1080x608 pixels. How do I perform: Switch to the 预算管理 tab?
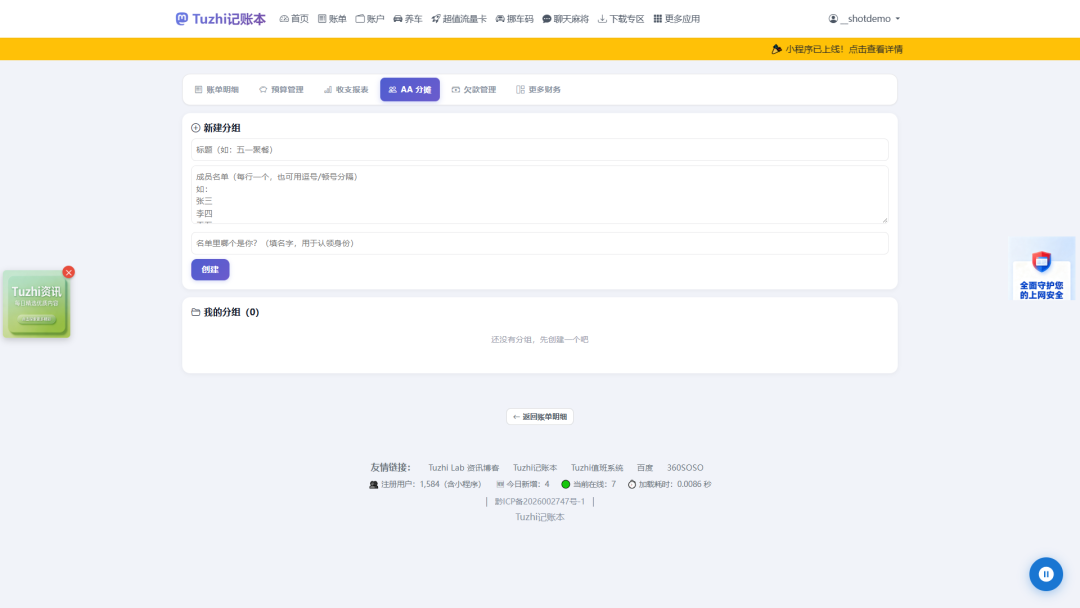281,90
